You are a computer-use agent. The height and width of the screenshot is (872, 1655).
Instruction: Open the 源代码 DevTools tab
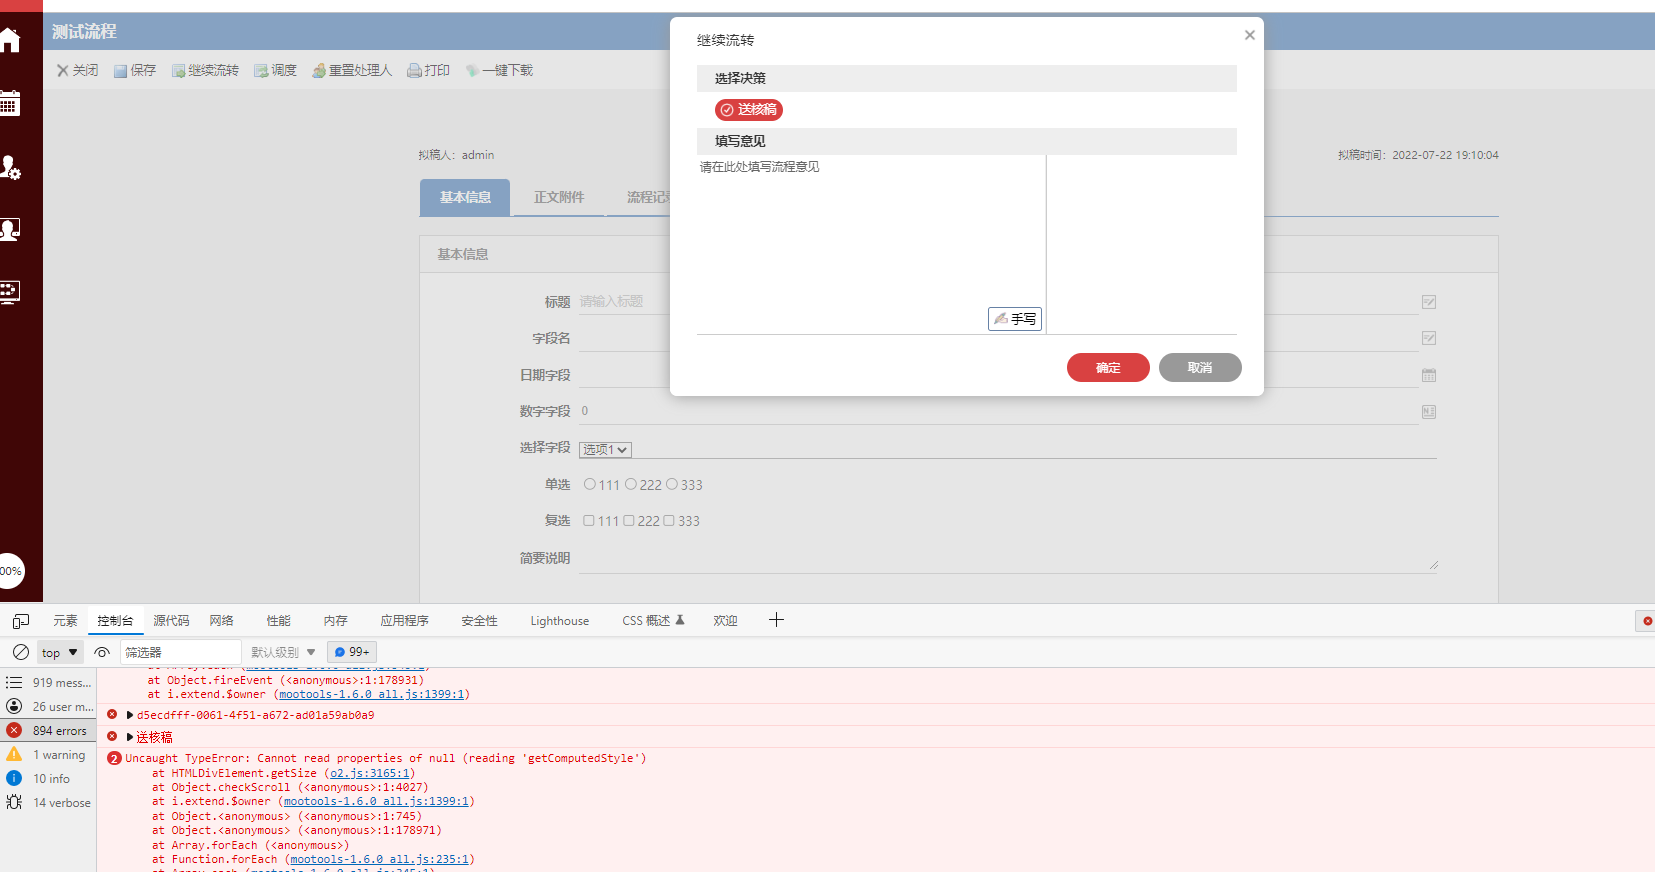coord(171,621)
